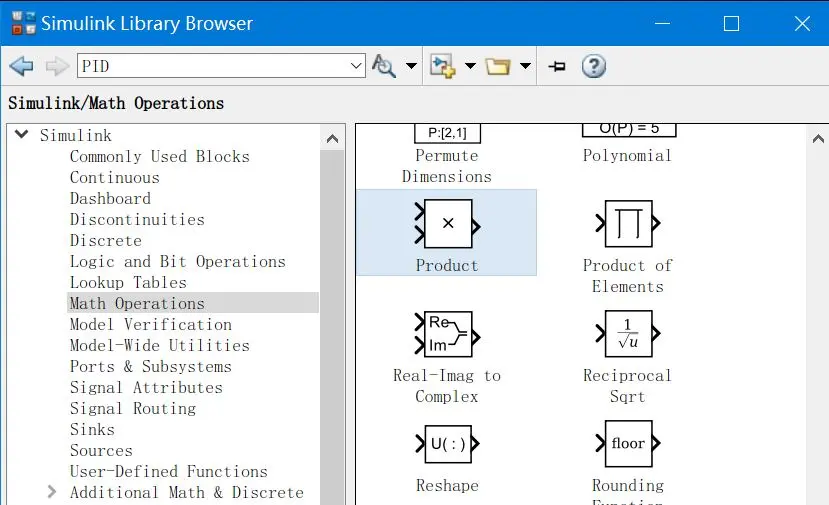Select Signal Routing library
The width and height of the screenshot is (829, 505).
click(x=133, y=408)
